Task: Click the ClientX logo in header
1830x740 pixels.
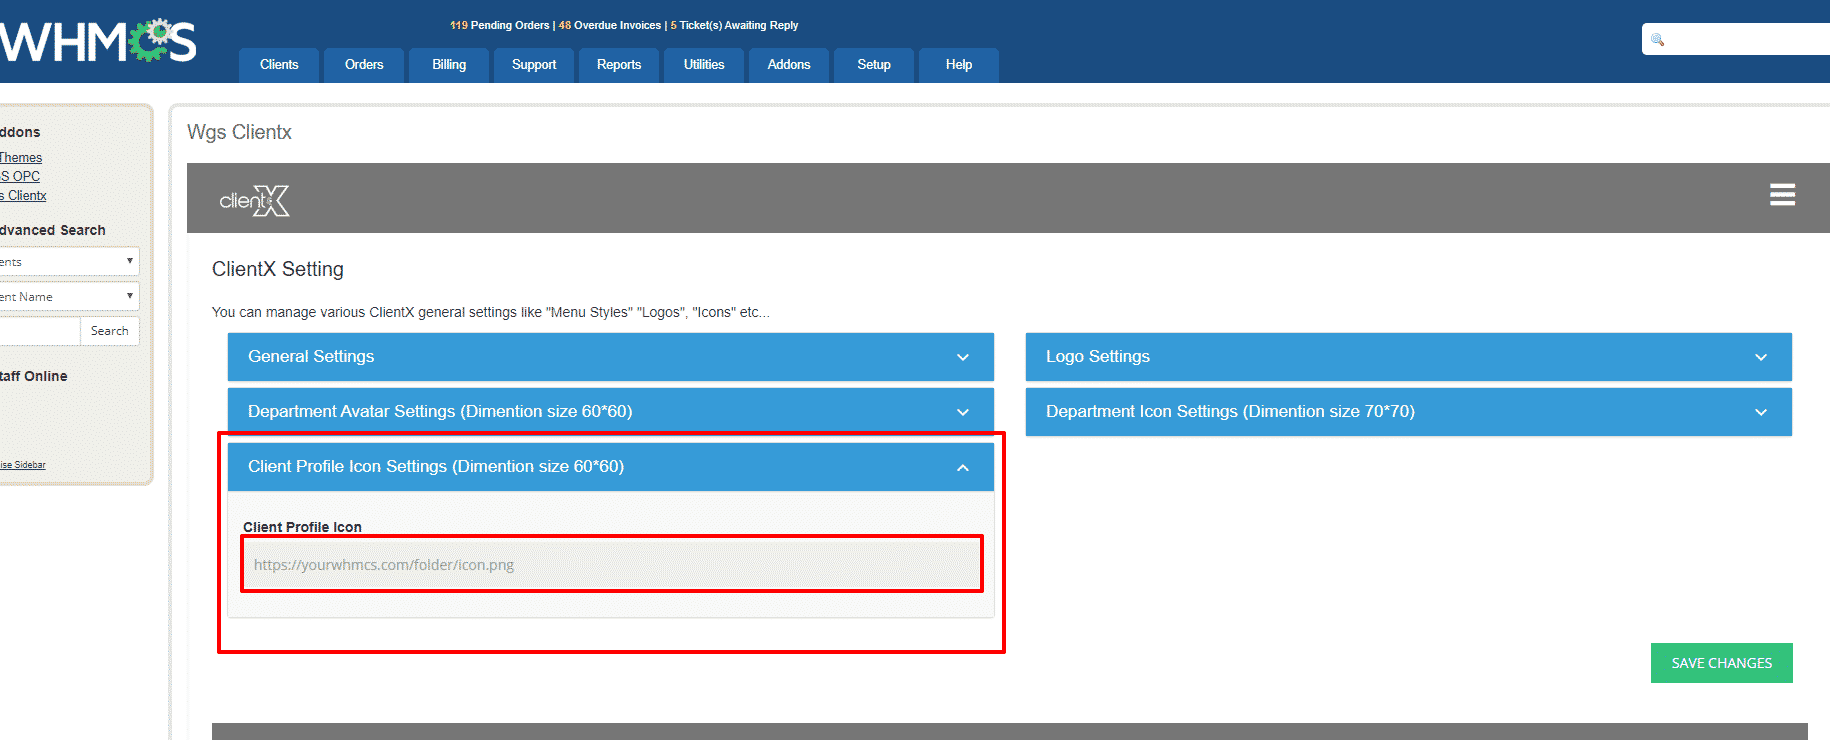Action: (x=254, y=201)
